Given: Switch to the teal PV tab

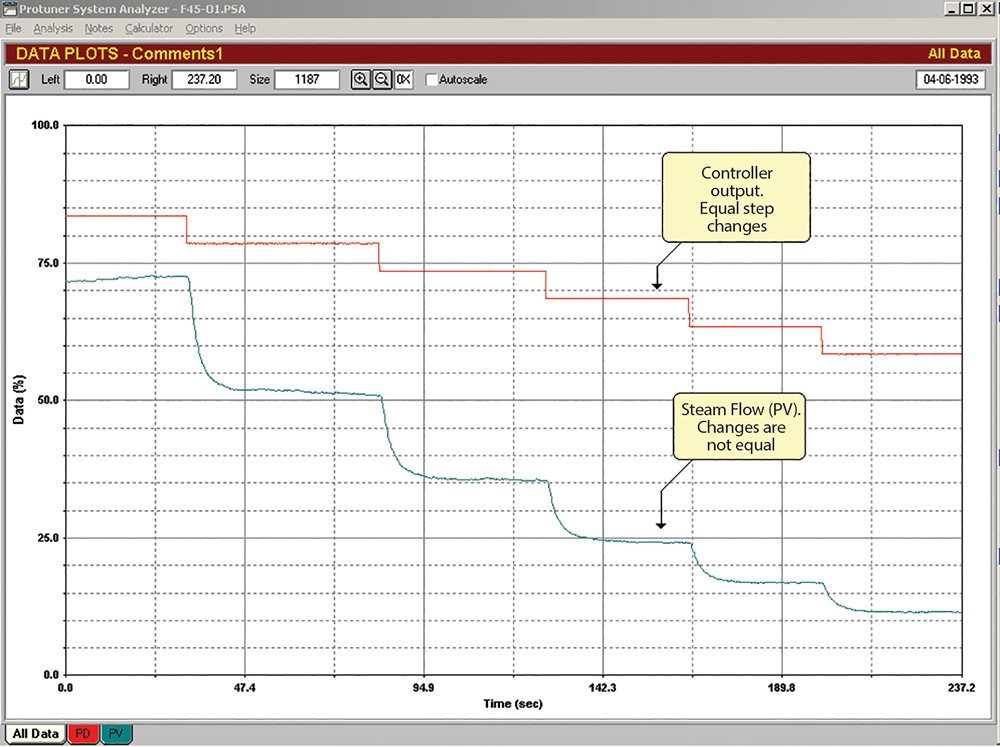Looking at the screenshot, I should point(117,734).
